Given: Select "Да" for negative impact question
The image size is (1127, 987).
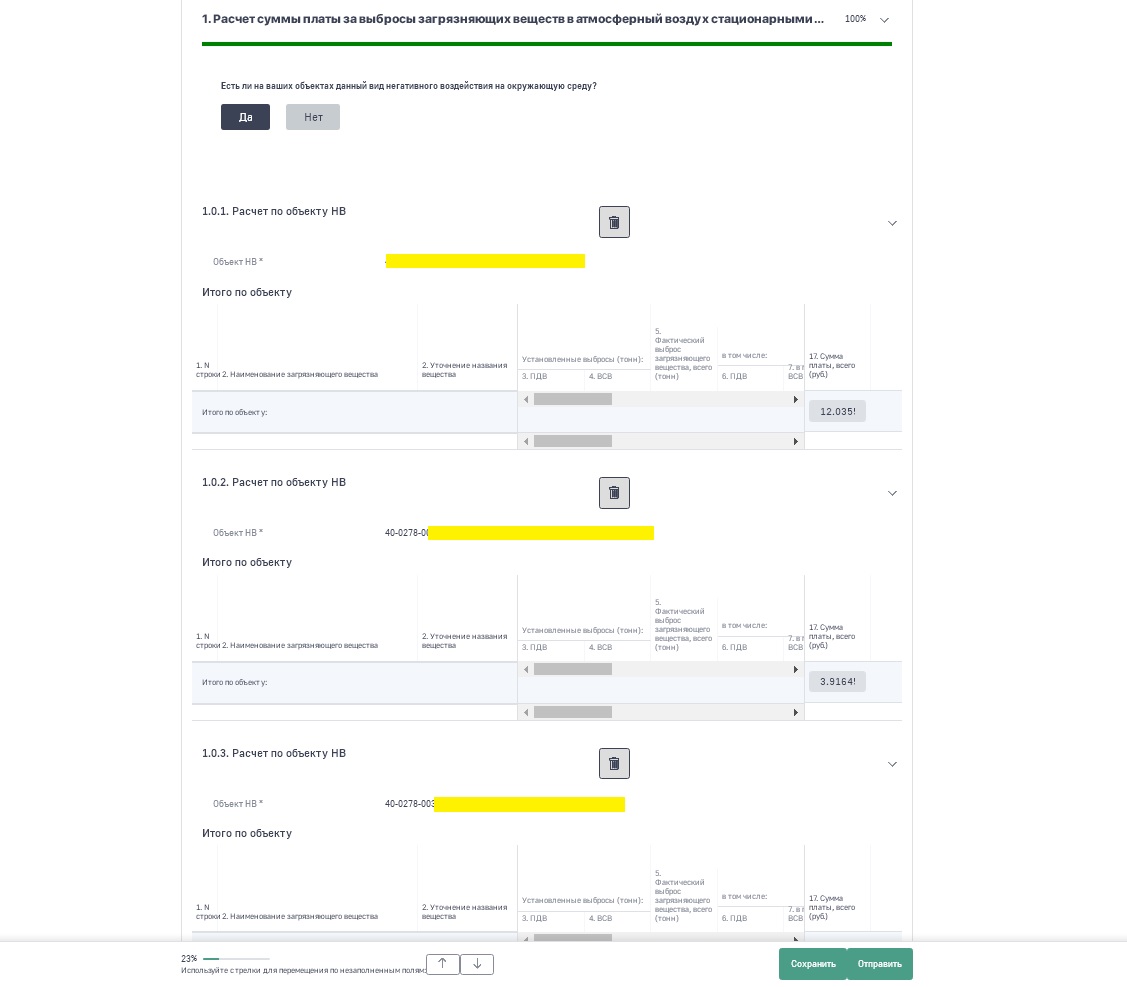Looking at the screenshot, I should coord(245,117).
